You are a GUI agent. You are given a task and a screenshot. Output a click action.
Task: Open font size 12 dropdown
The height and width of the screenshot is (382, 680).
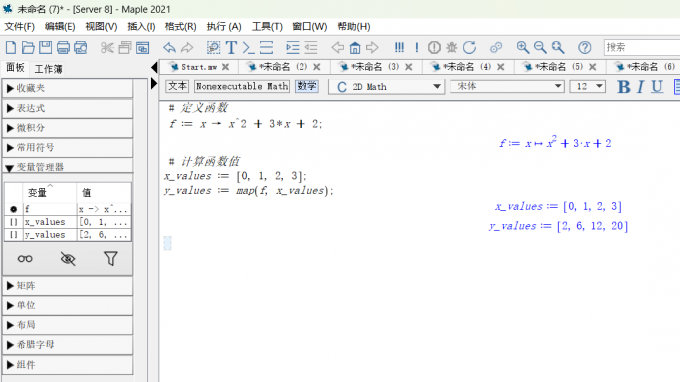coord(588,86)
